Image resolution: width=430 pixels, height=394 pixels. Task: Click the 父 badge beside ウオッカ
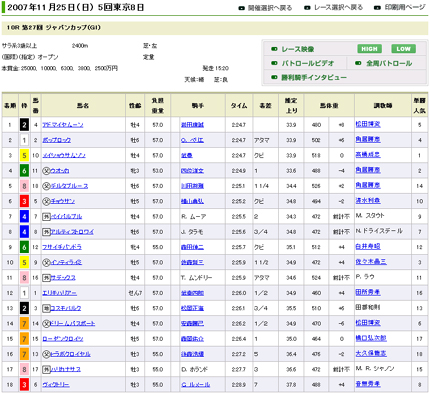point(46,171)
